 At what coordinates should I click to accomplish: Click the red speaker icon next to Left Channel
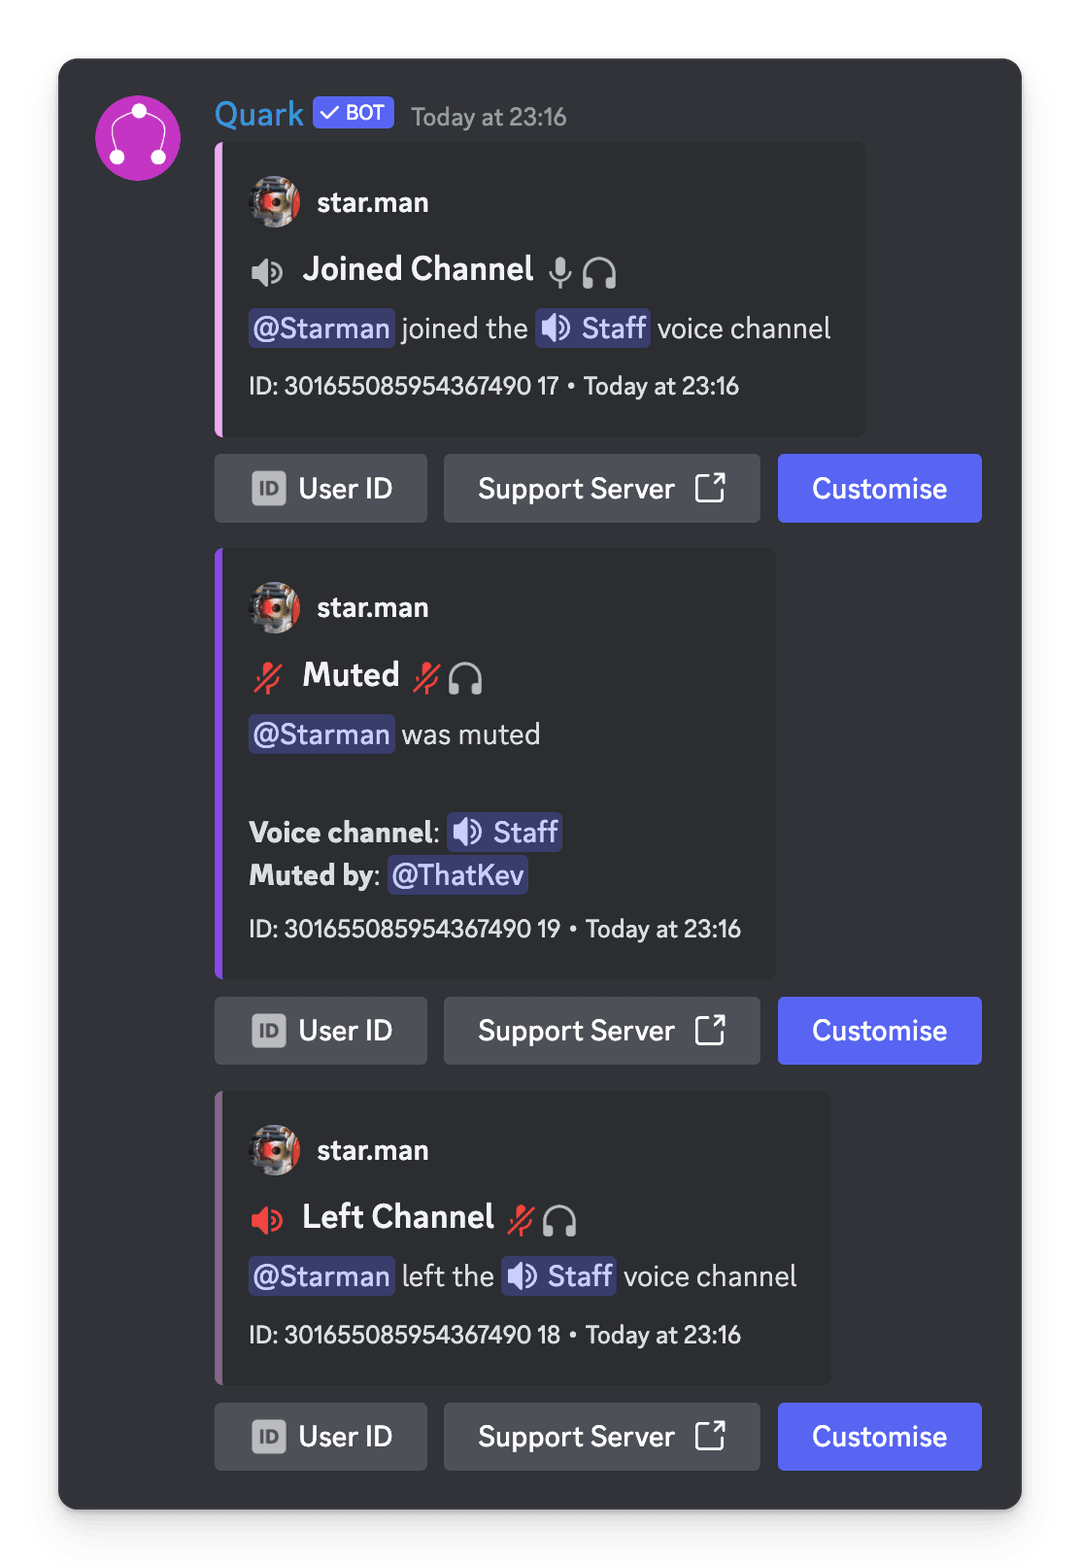point(266,1218)
